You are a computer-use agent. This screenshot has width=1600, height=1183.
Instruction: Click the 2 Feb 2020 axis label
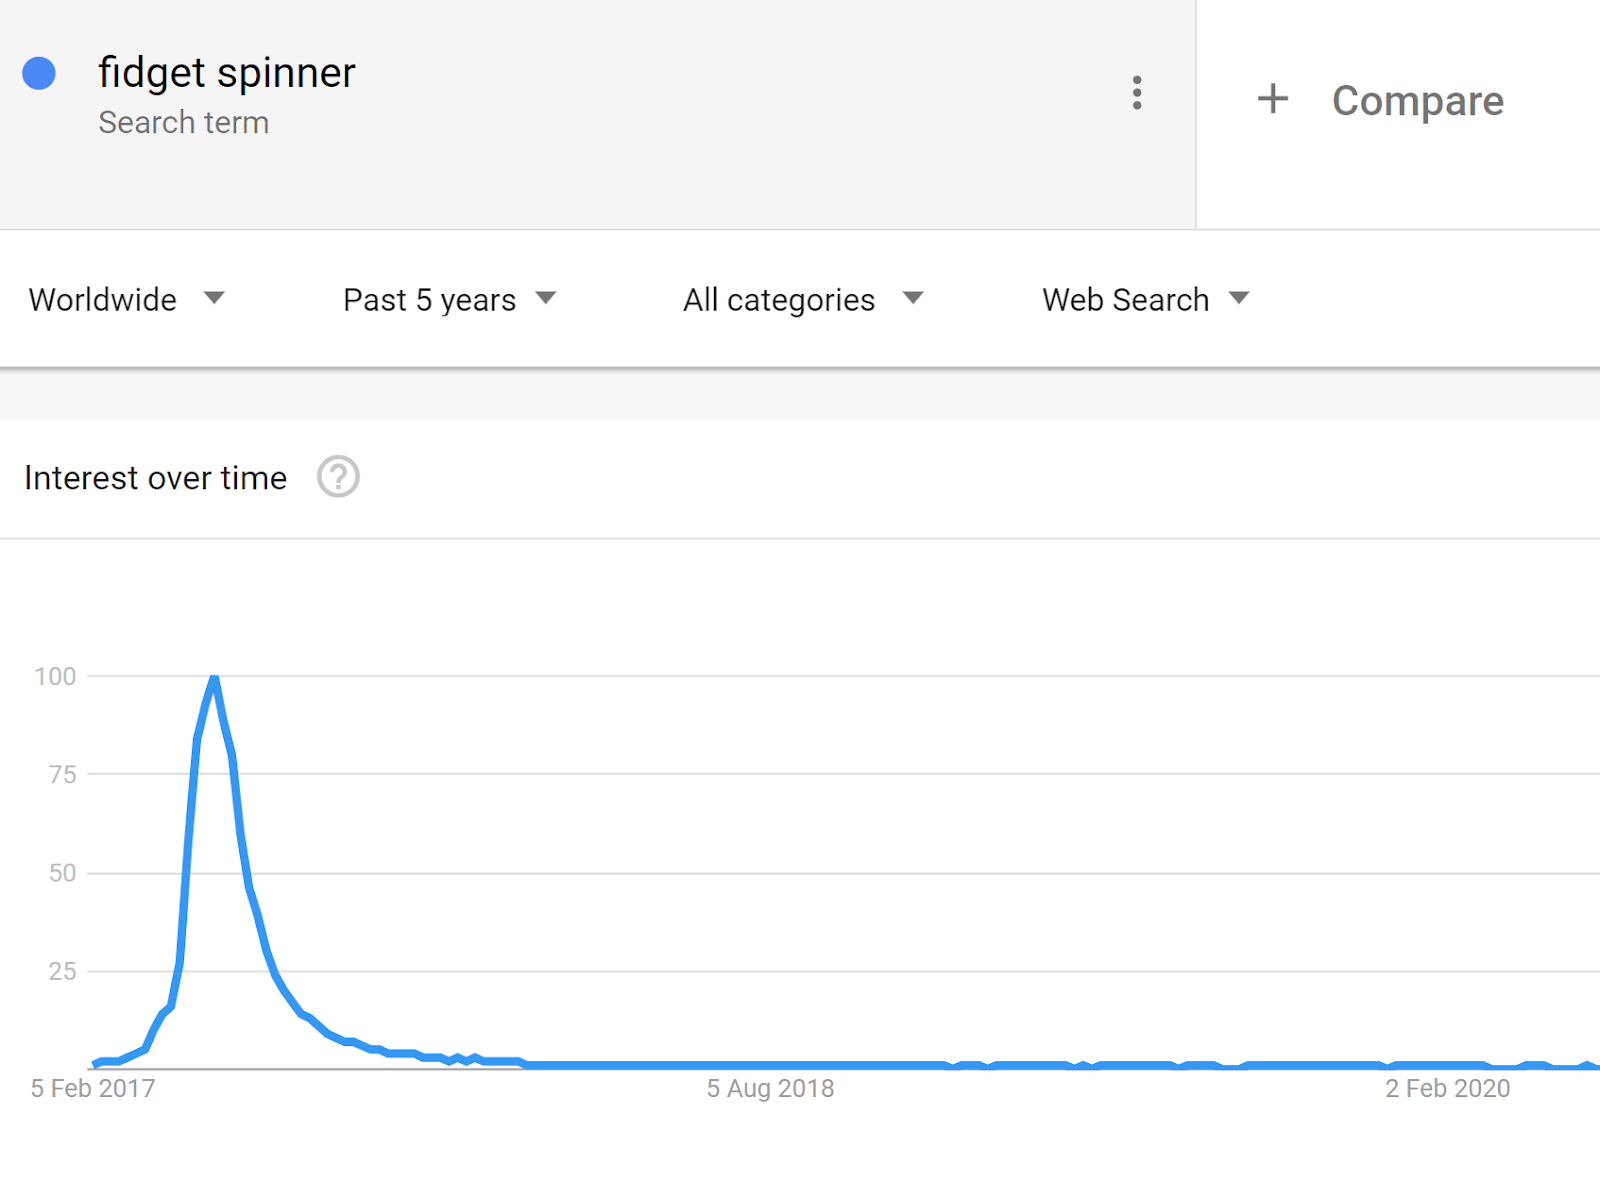(1447, 1088)
